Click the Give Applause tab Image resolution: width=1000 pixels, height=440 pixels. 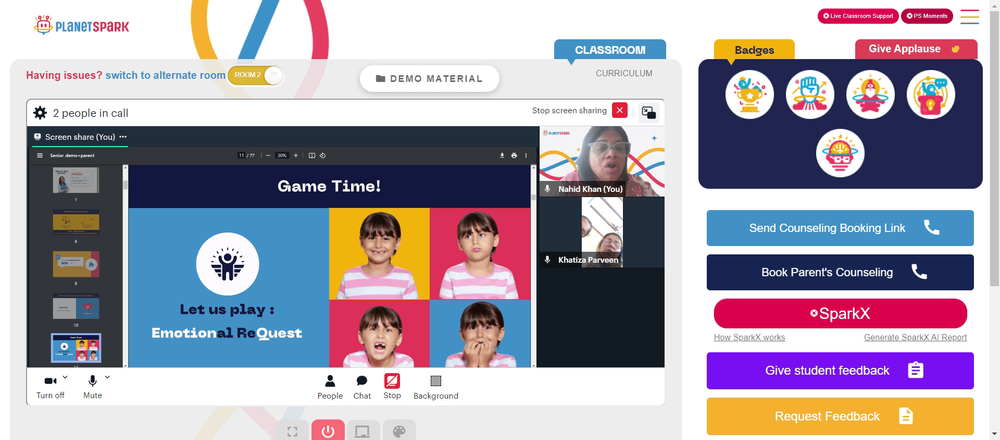pos(916,49)
